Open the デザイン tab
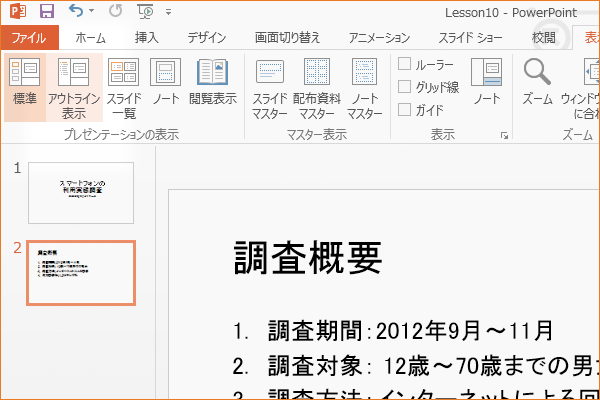The width and height of the screenshot is (600, 400). point(207,38)
